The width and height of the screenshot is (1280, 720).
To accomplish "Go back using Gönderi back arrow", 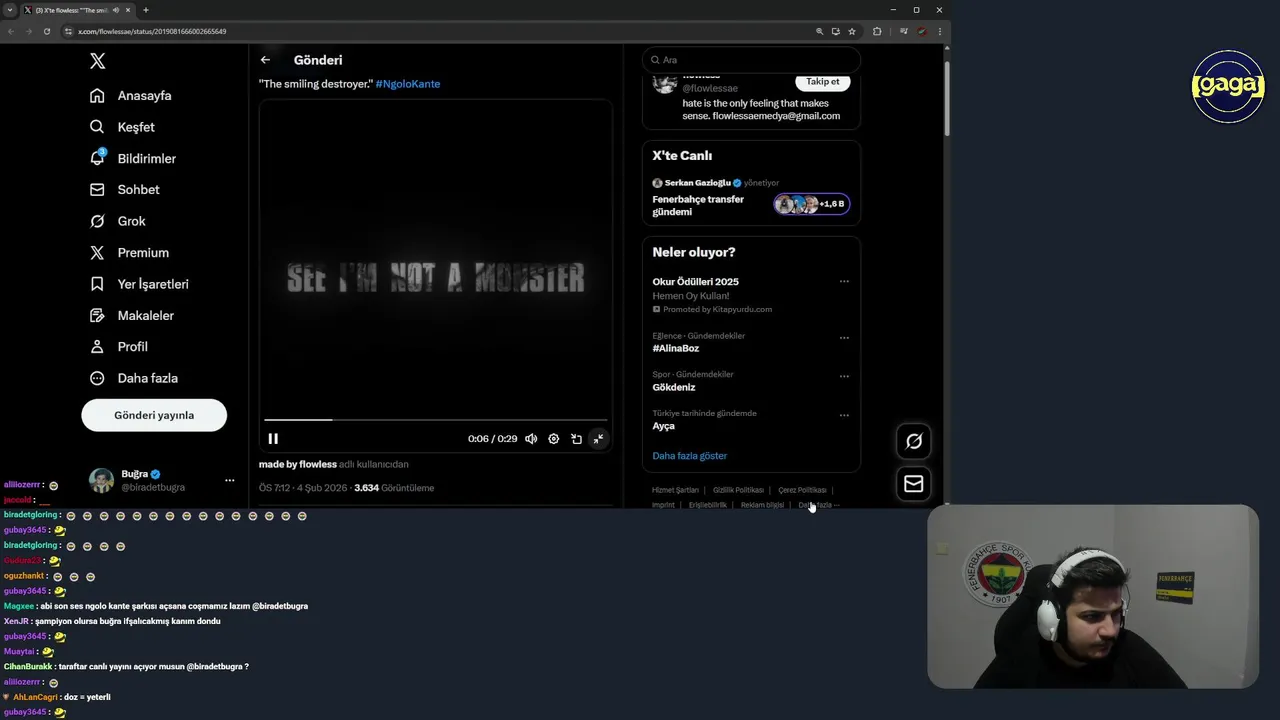I will pos(265,60).
